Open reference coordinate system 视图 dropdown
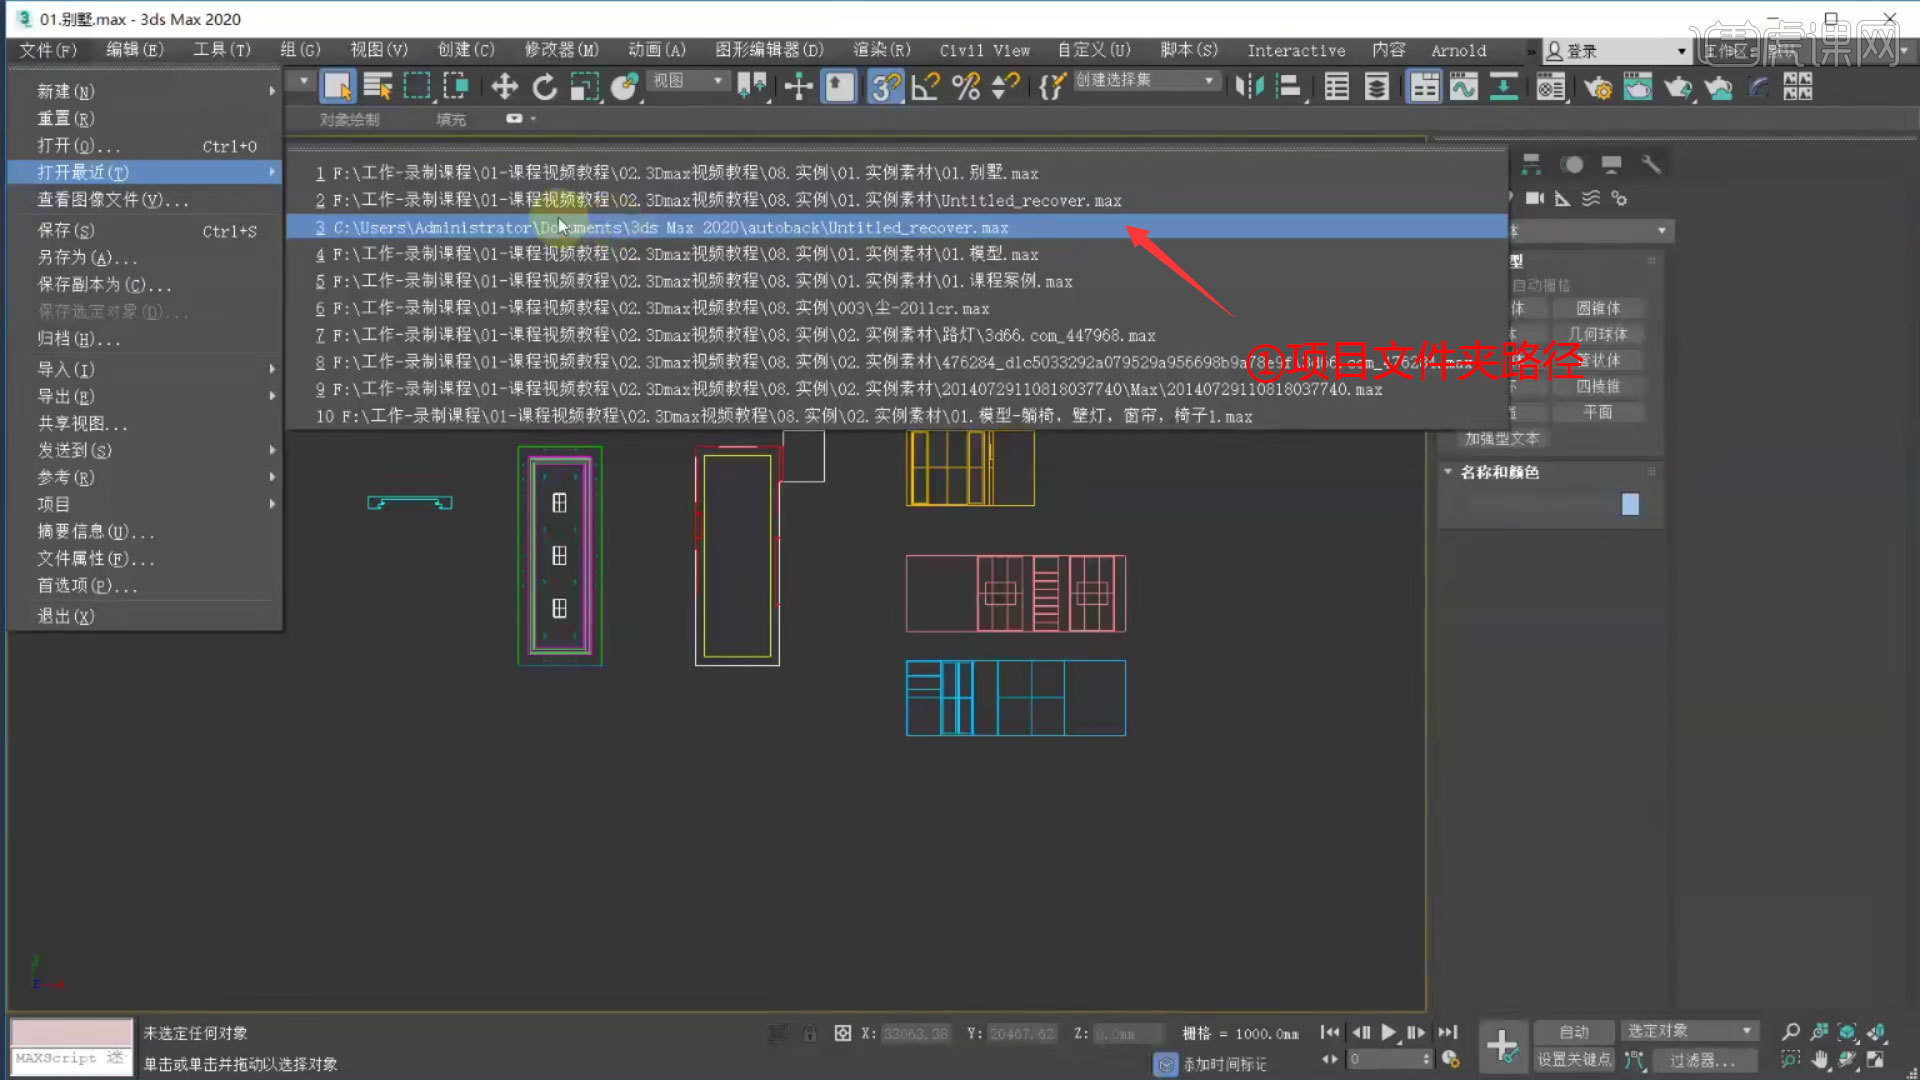 [x=687, y=80]
